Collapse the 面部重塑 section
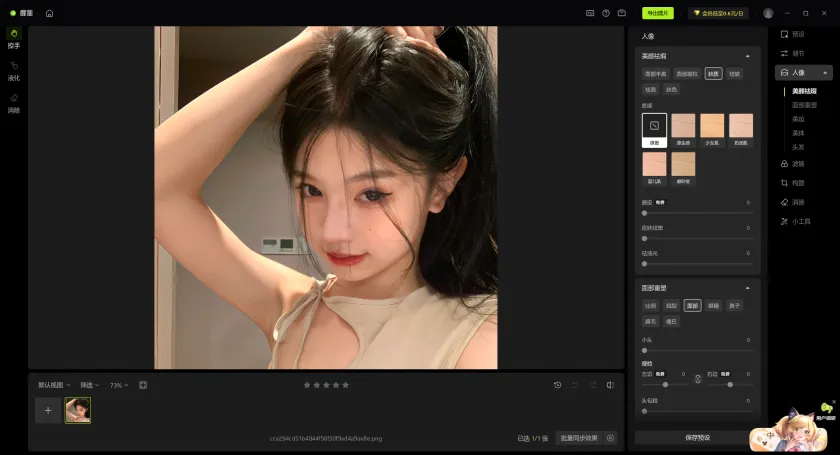 coord(747,288)
